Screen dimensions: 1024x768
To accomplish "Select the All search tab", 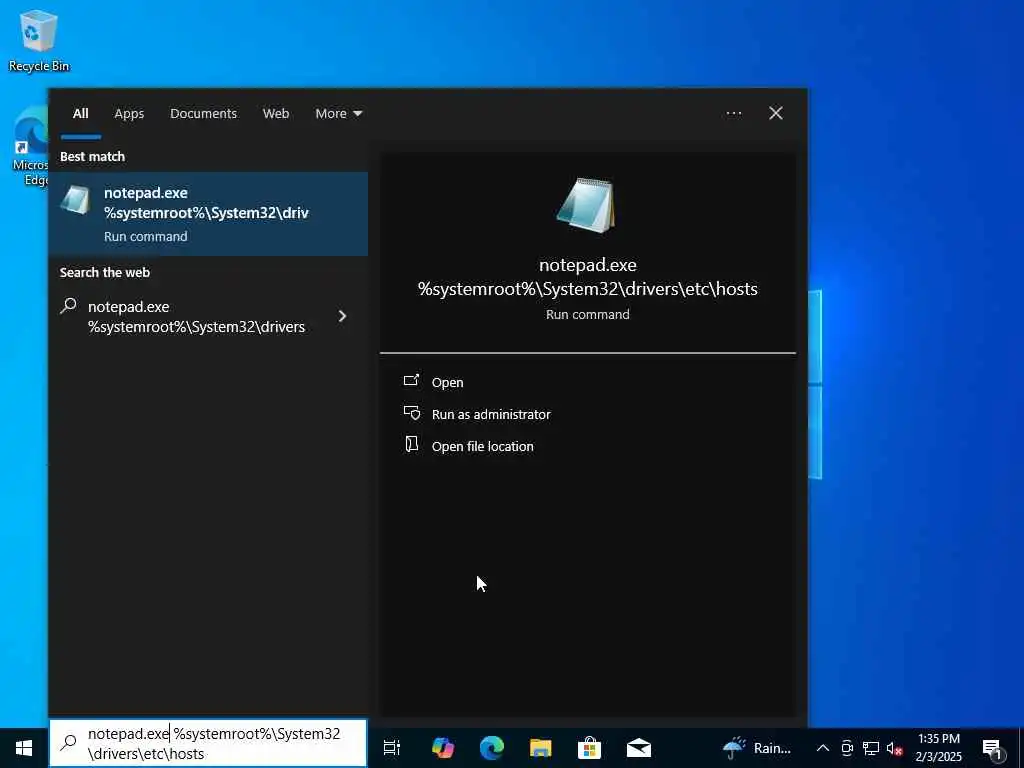I will pyautogui.click(x=80, y=114).
